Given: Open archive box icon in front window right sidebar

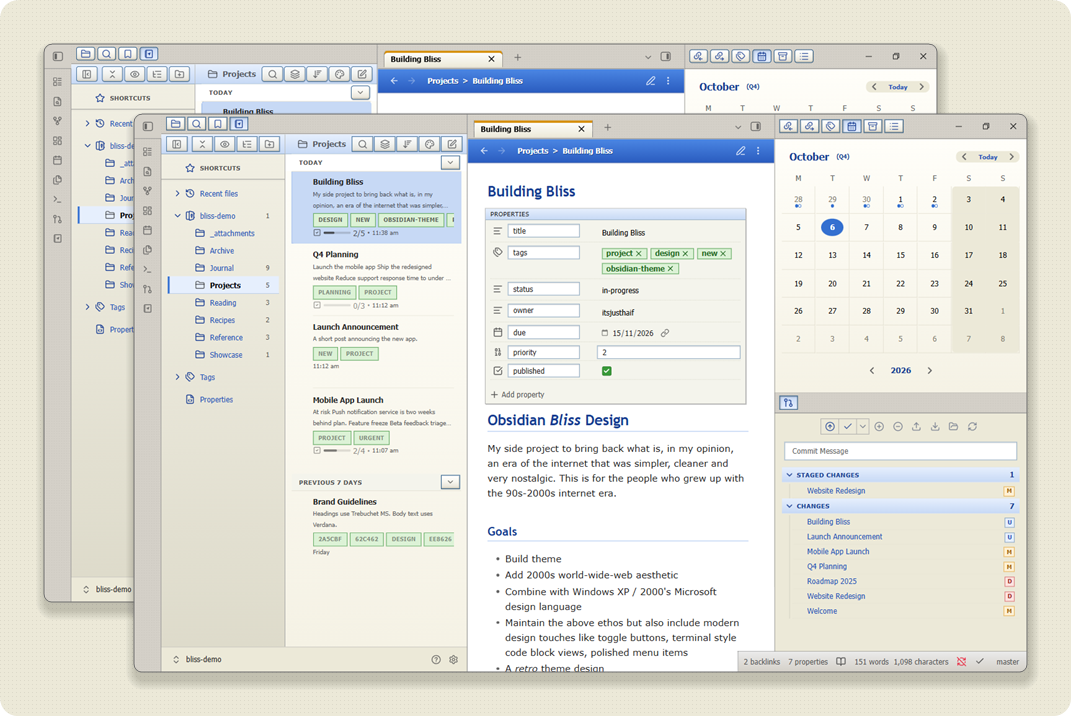Looking at the screenshot, I should (873, 126).
